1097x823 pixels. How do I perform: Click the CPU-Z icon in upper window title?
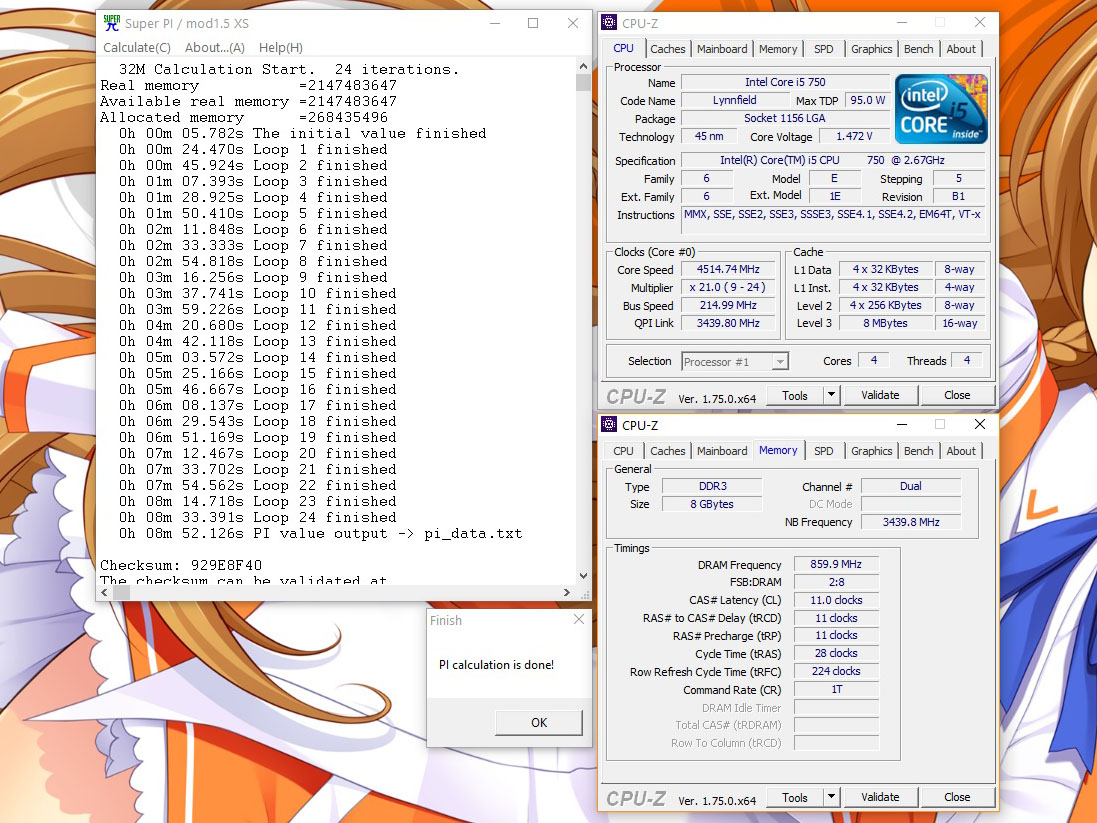coord(609,22)
